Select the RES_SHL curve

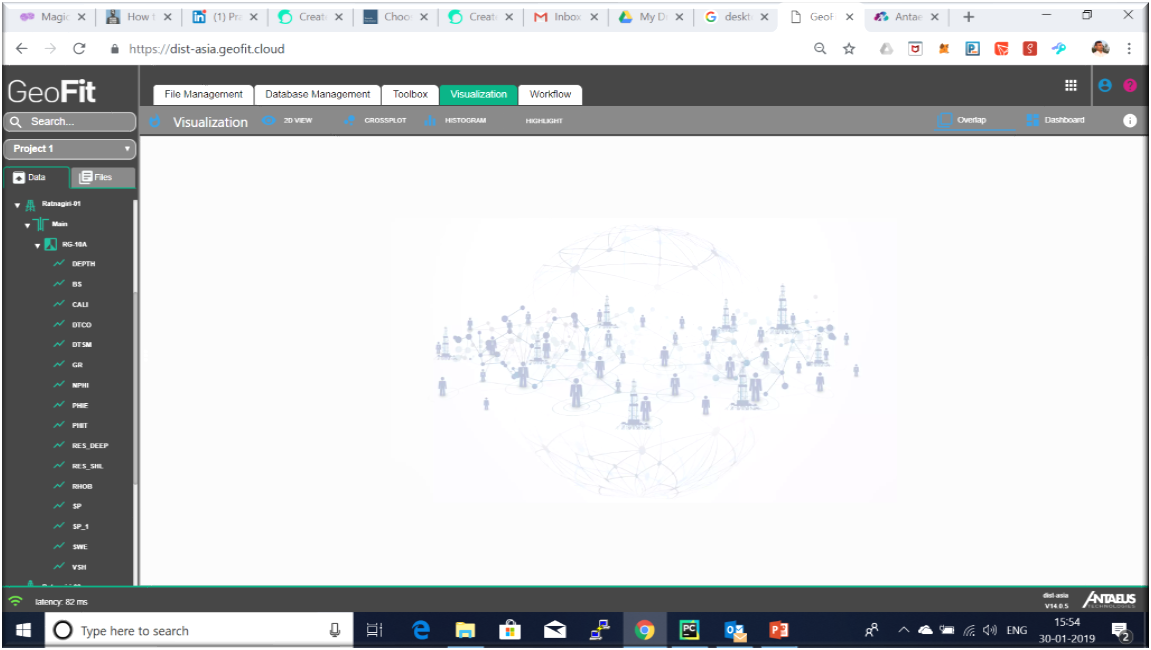click(x=87, y=466)
